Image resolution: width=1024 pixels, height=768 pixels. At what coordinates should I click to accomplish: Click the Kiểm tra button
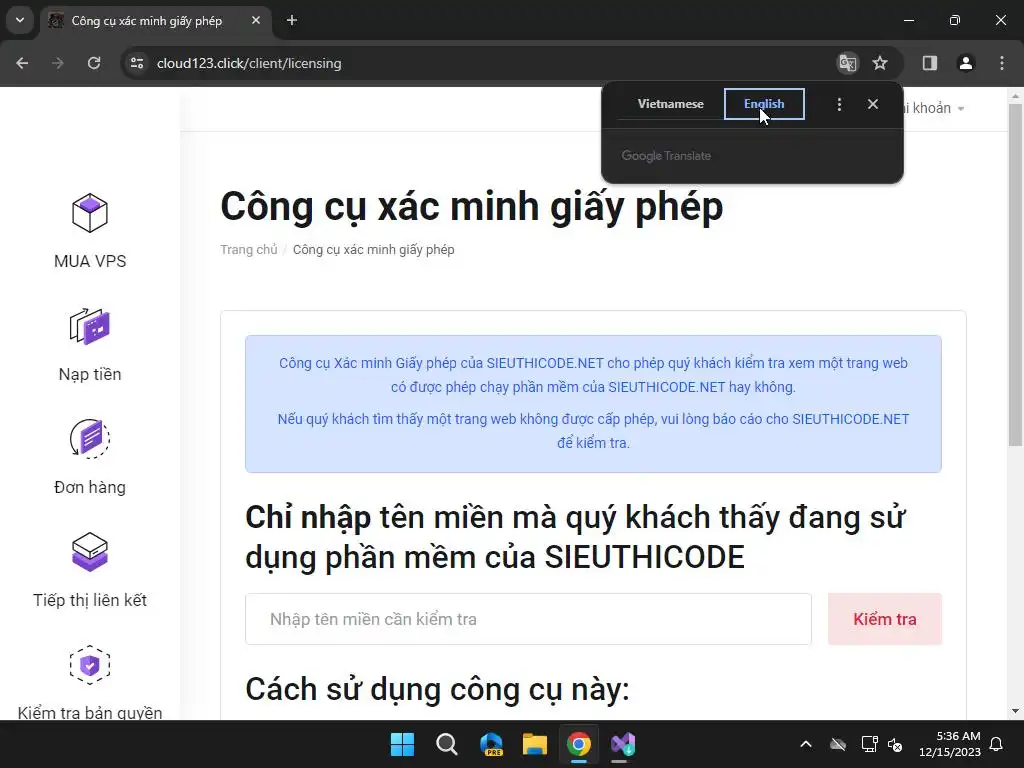885,619
